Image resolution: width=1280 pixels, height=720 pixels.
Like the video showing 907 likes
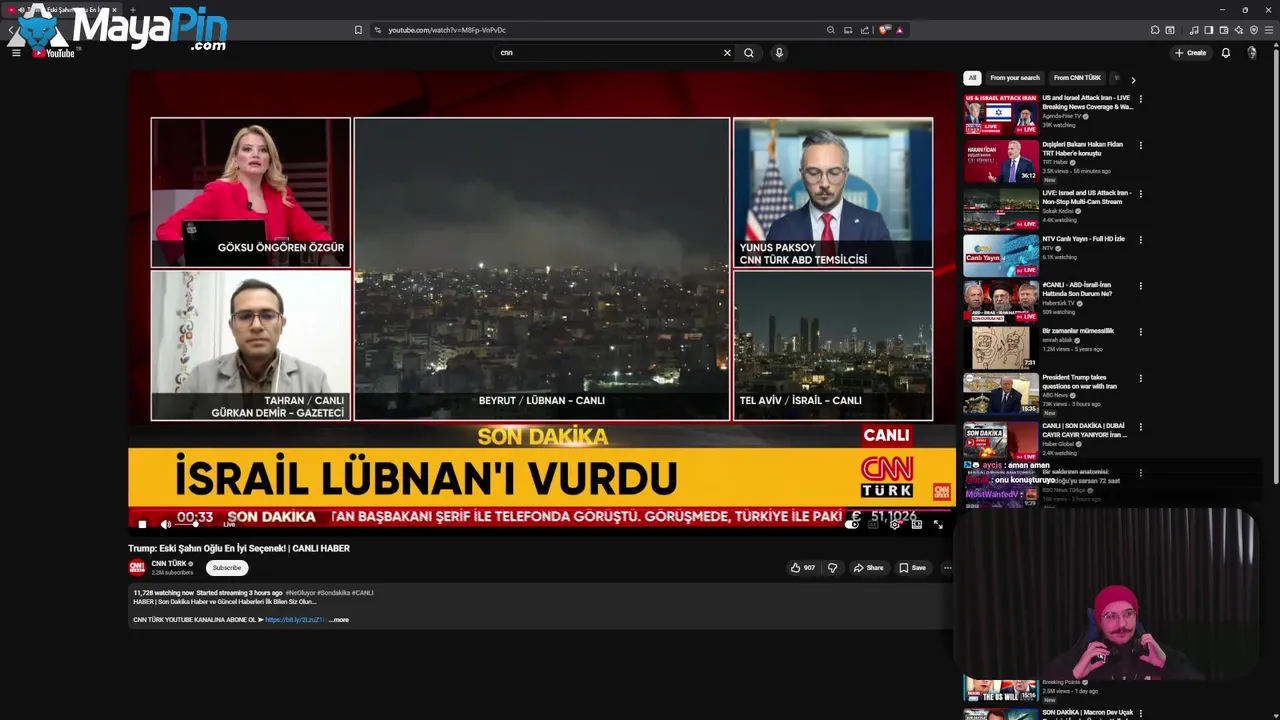tap(803, 568)
